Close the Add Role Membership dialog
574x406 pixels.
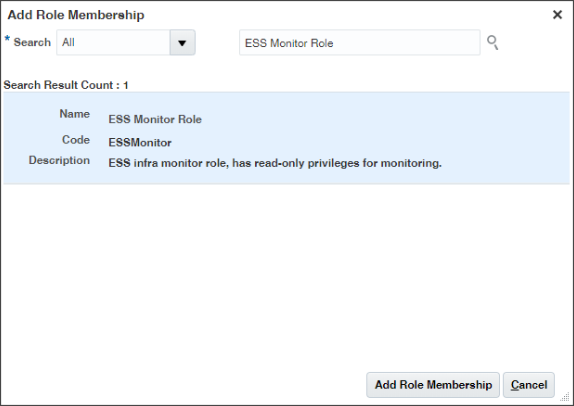[557, 15]
